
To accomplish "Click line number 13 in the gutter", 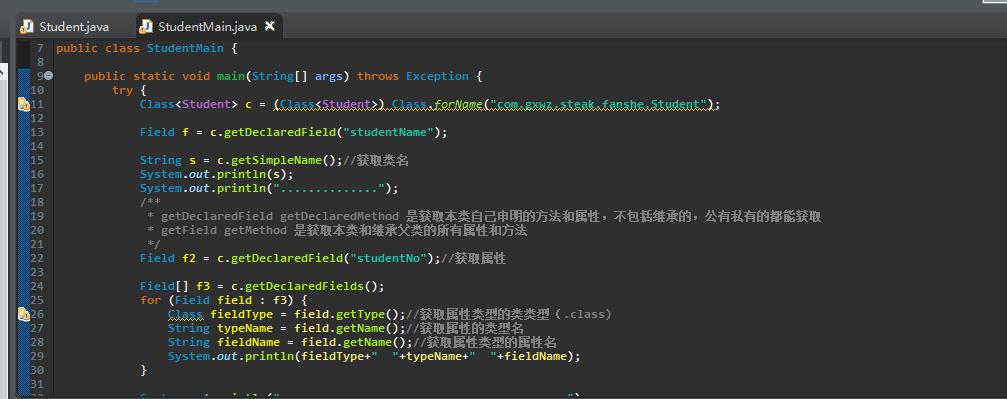I will [x=37, y=132].
